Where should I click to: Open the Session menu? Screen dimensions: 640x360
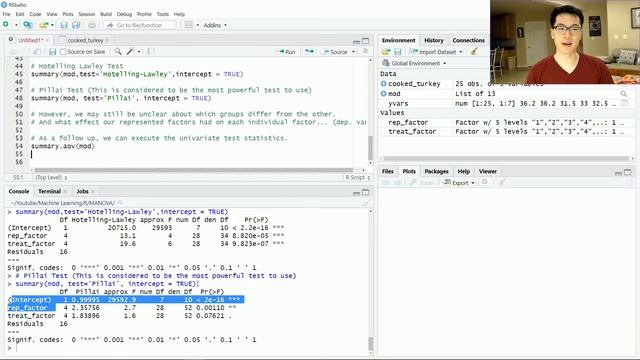pos(87,14)
